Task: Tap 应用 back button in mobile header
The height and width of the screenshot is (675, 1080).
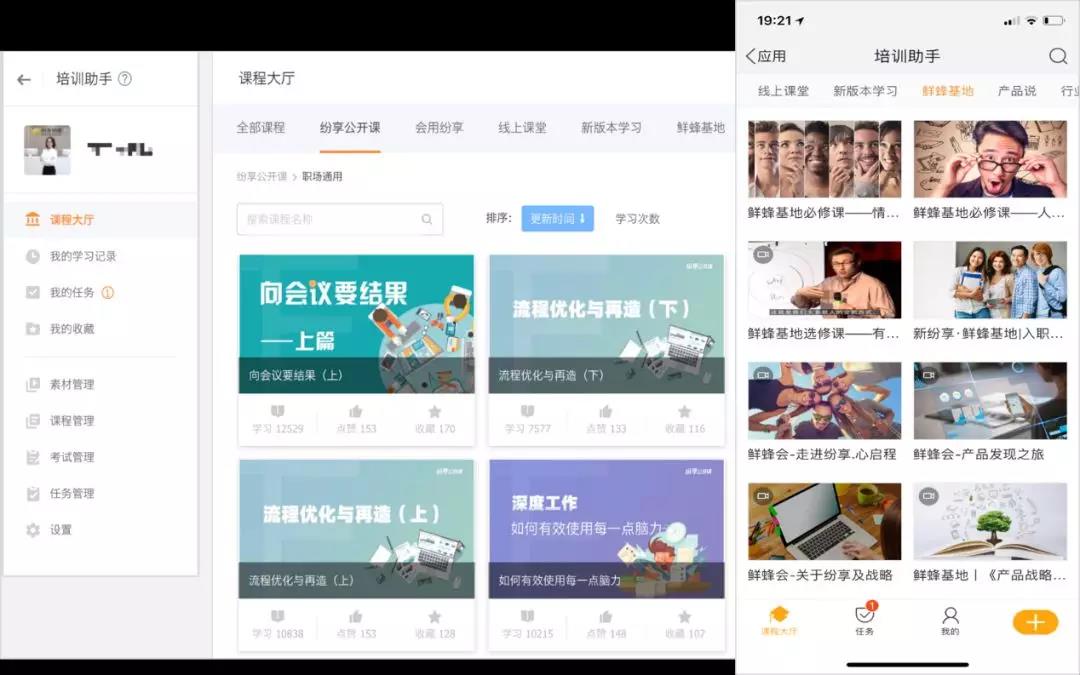Action: click(x=766, y=56)
